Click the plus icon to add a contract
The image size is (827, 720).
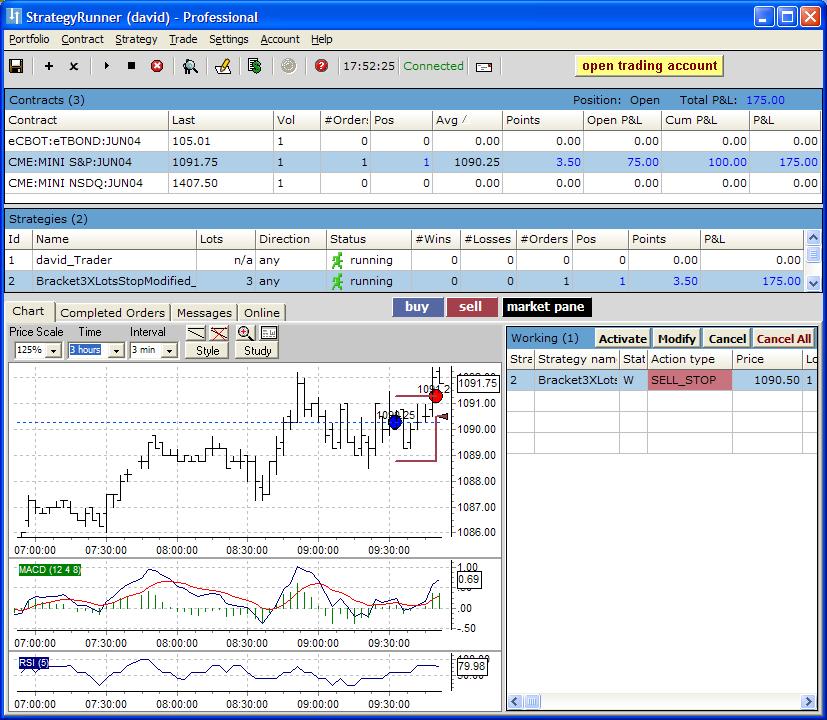48,66
